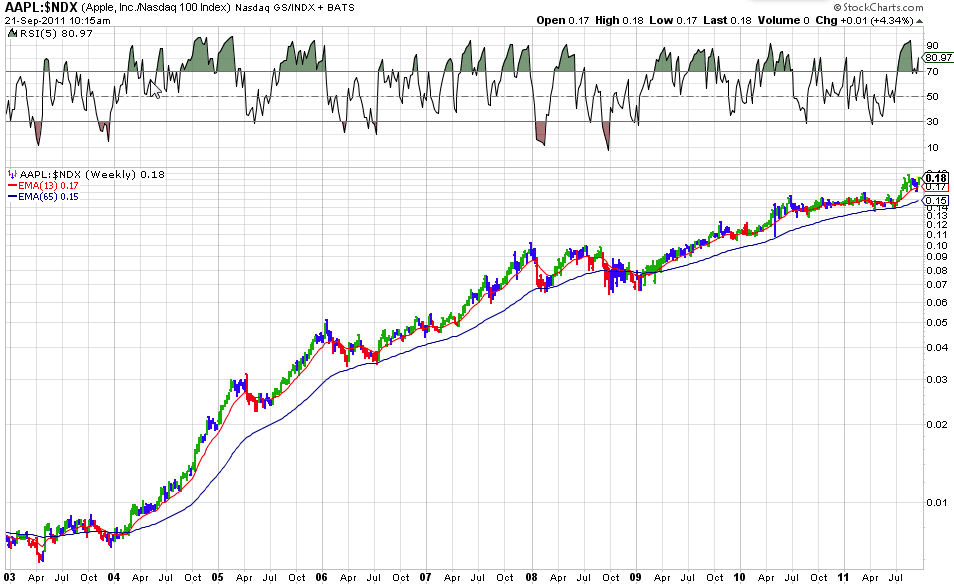
Task: Click the High 0.18 quote value
Action: click(619, 20)
